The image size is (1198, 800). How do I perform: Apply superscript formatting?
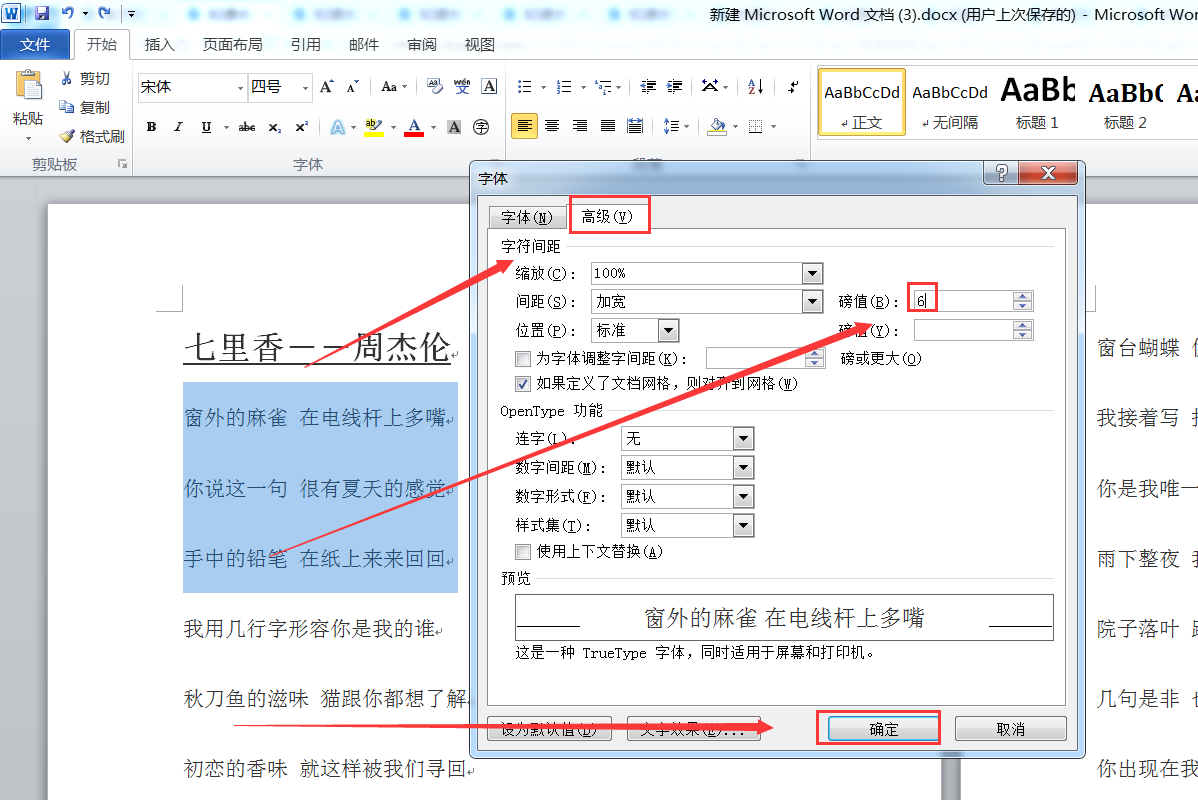302,127
